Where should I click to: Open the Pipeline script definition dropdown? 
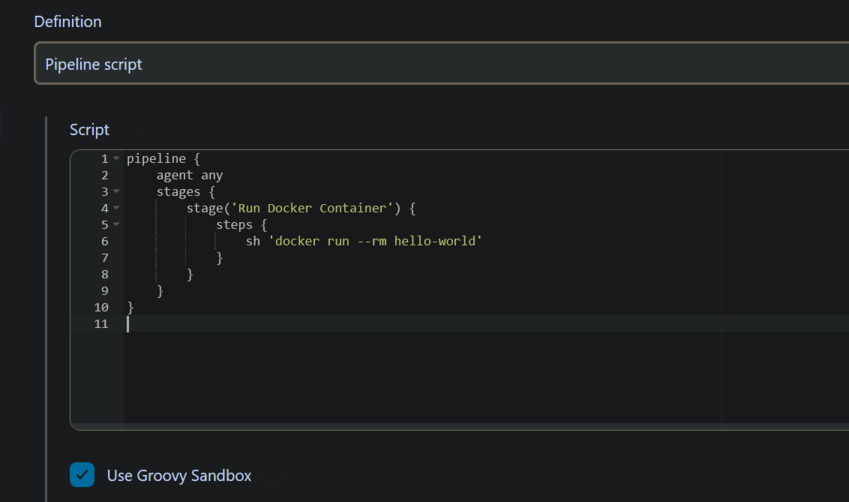(440, 64)
